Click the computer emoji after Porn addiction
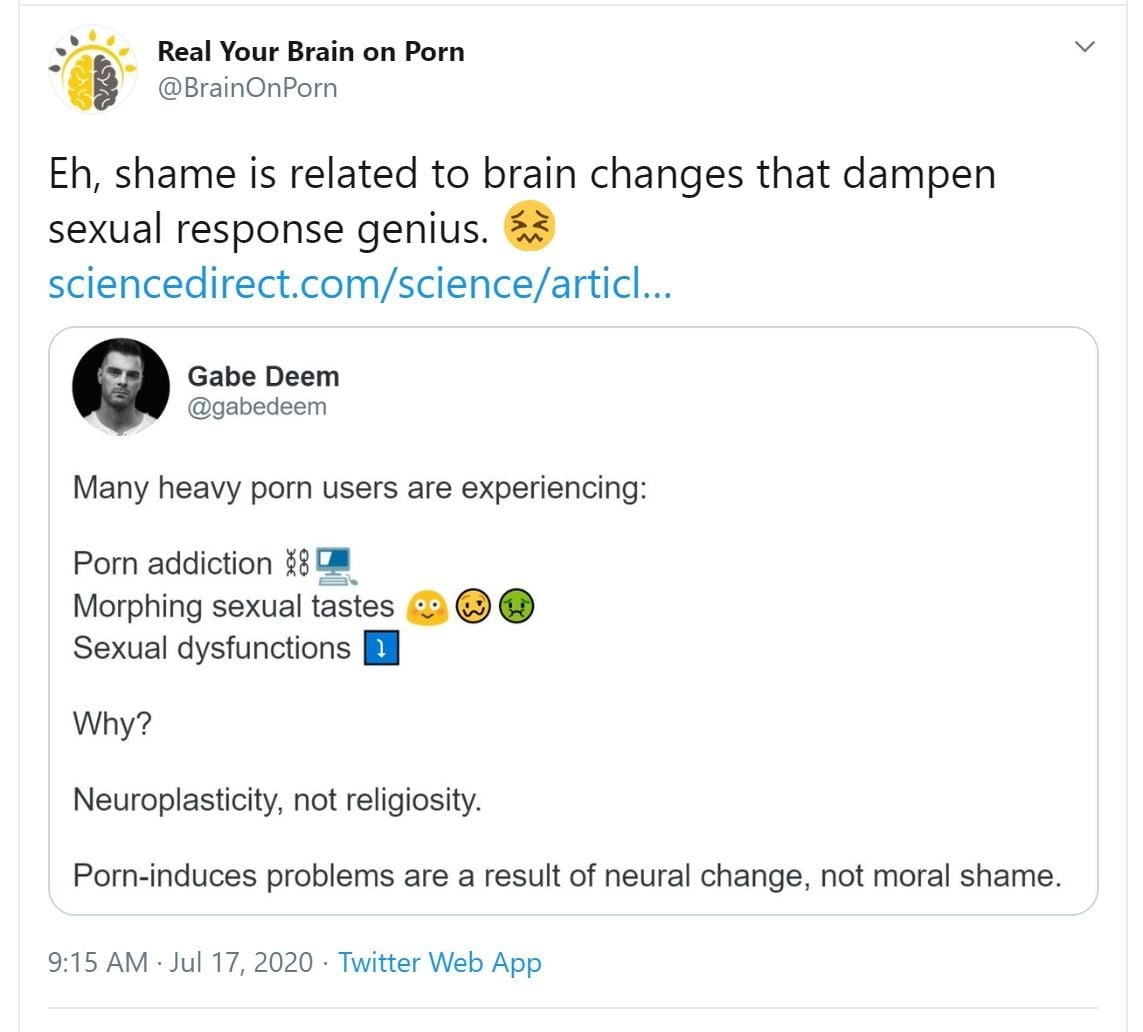Viewport: 1143px width, 1032px height. click(x=336, y=565)
